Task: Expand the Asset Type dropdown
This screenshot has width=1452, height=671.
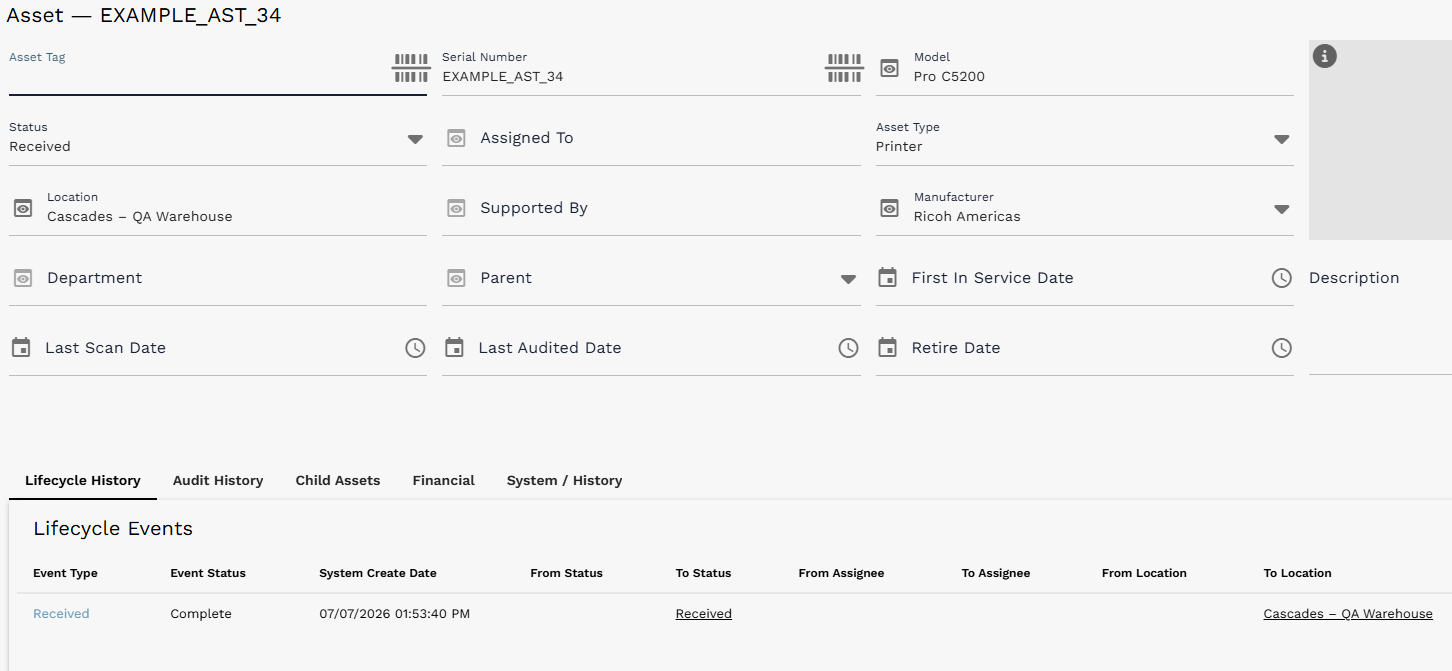Action: pos(1282,139)
